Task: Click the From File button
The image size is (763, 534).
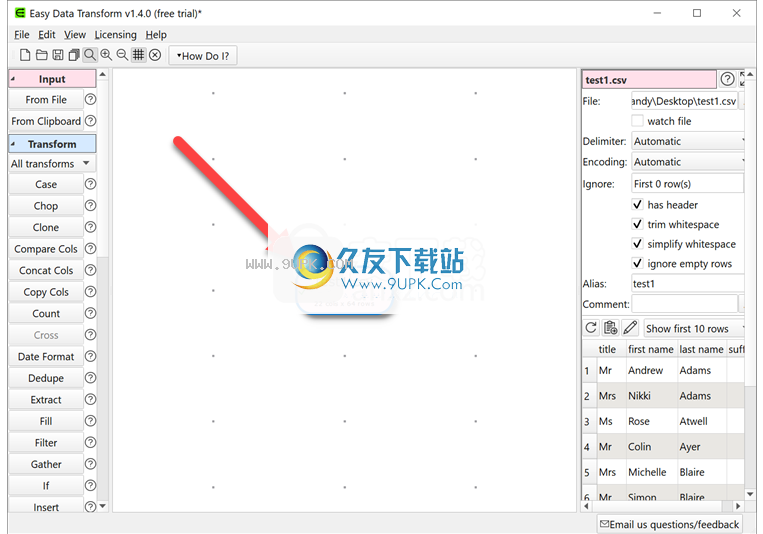Action: click(46, 100)
